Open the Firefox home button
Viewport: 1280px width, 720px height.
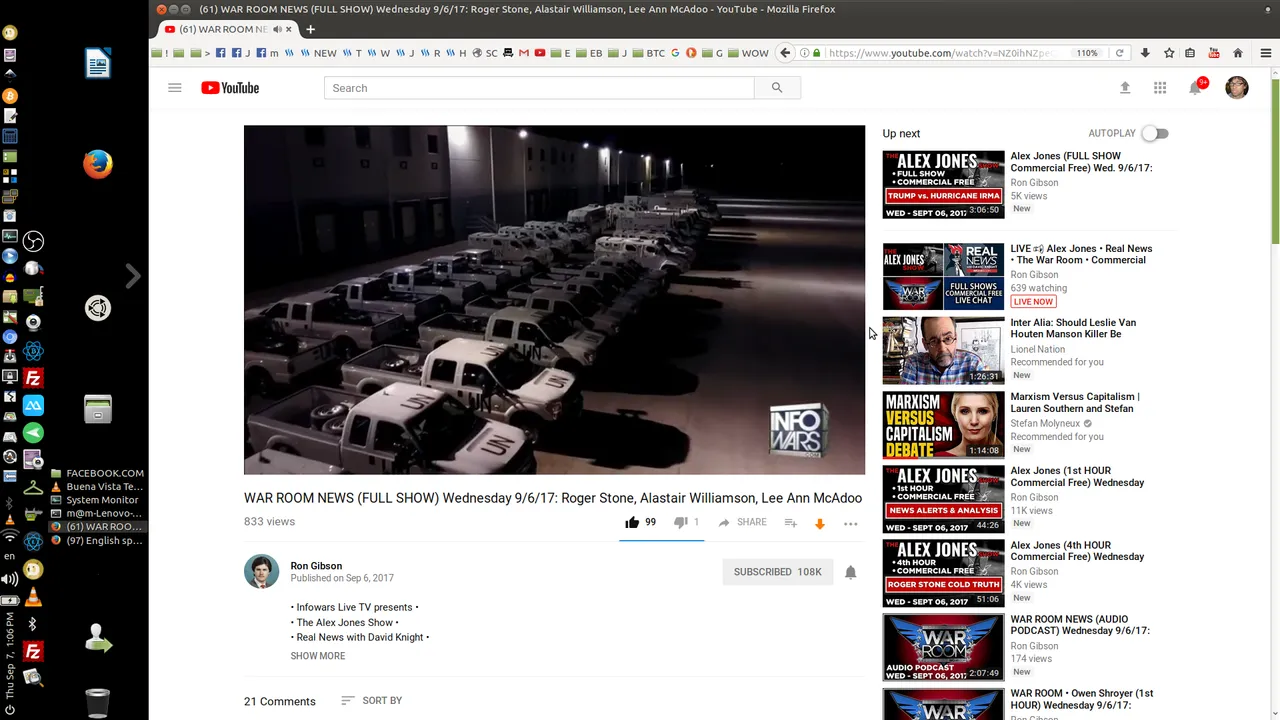coord(1238,53)
